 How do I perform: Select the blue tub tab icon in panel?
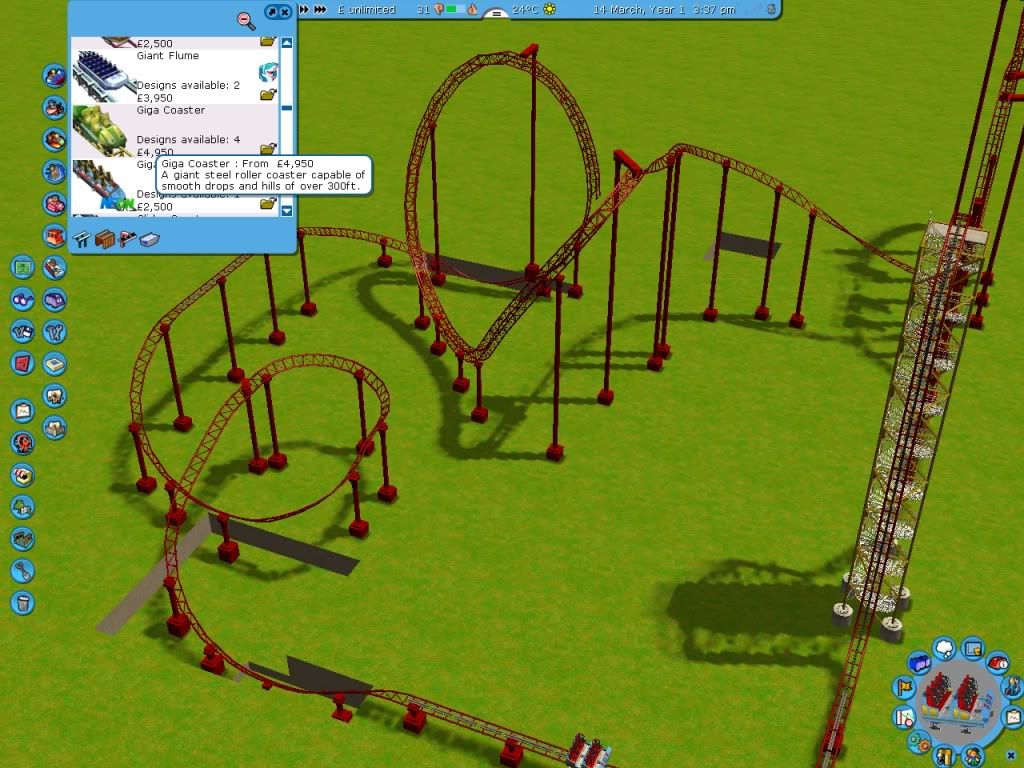click(150, 240)
